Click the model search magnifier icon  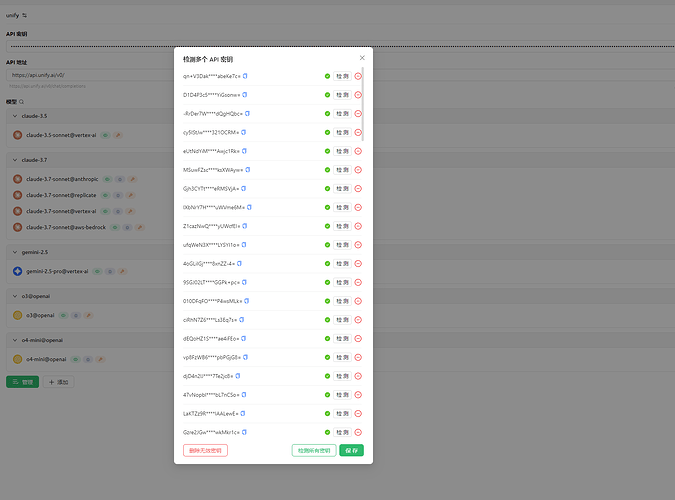pos(22,102)
